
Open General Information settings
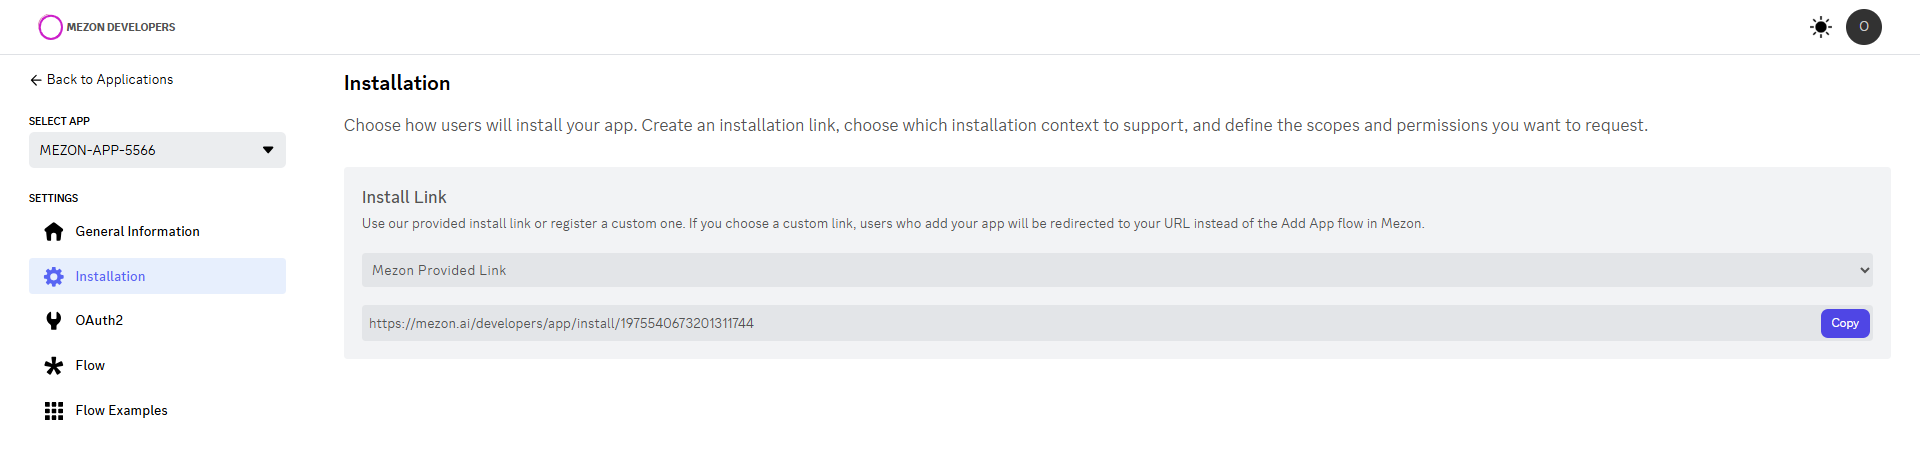[x=138, y=232]
